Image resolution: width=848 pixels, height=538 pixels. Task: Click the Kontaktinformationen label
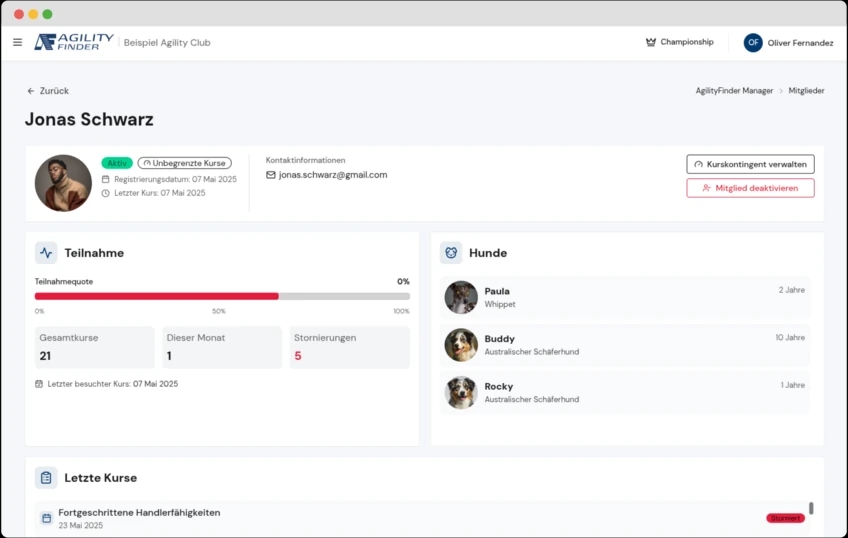click(306, 160)
